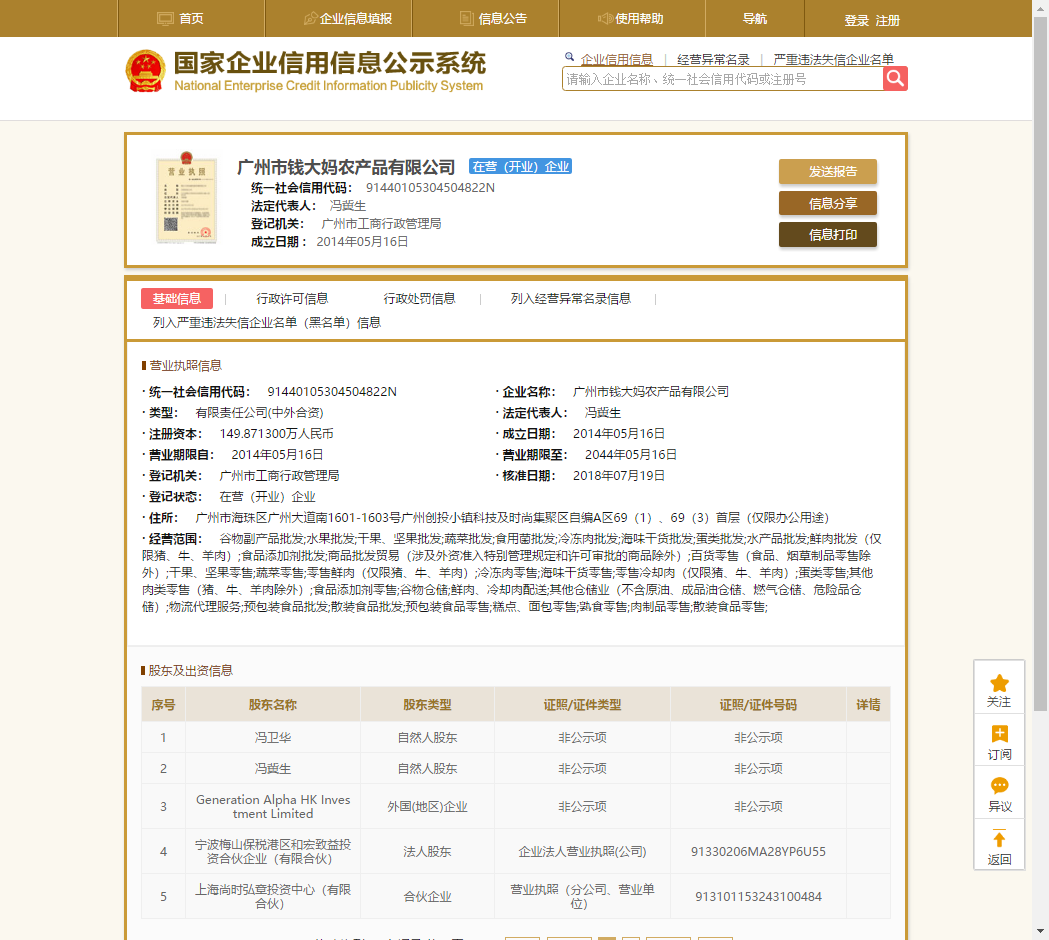Open 使用帮助 in the navigation bar
1049x940 pixels.
tap(630, 19)
